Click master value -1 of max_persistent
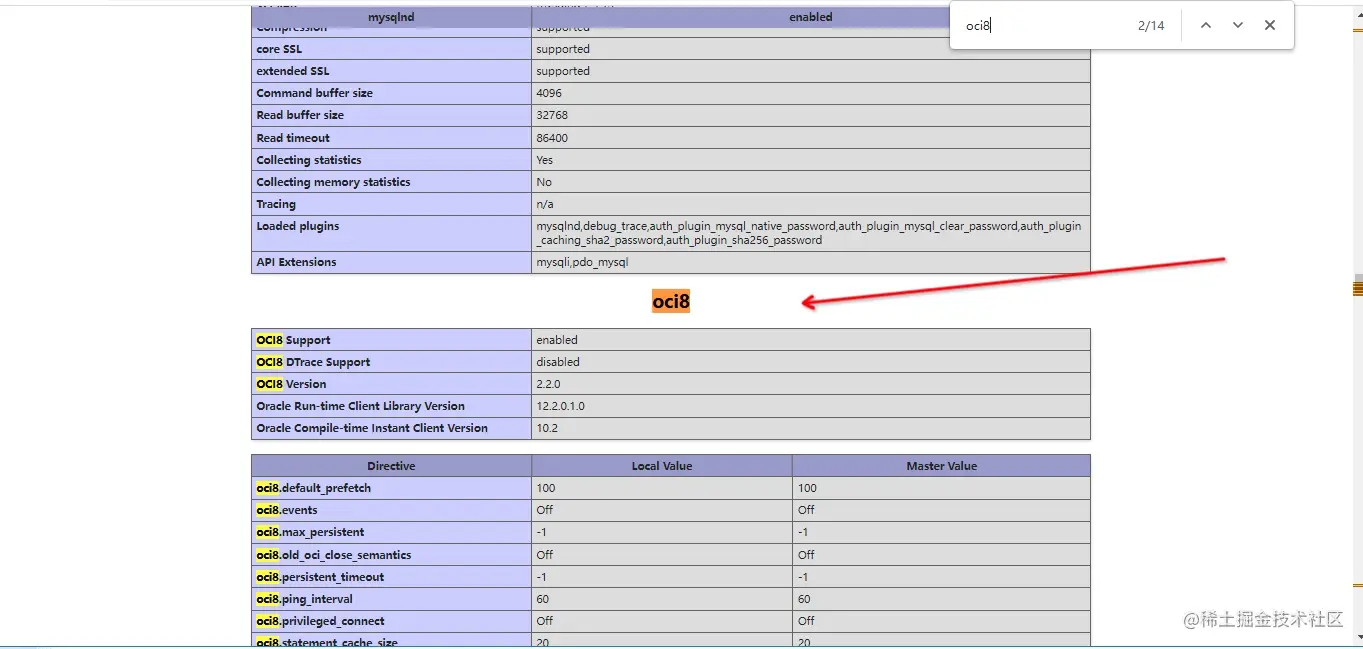The height and width of the screenshot is (649, 1363). [803, 532]
